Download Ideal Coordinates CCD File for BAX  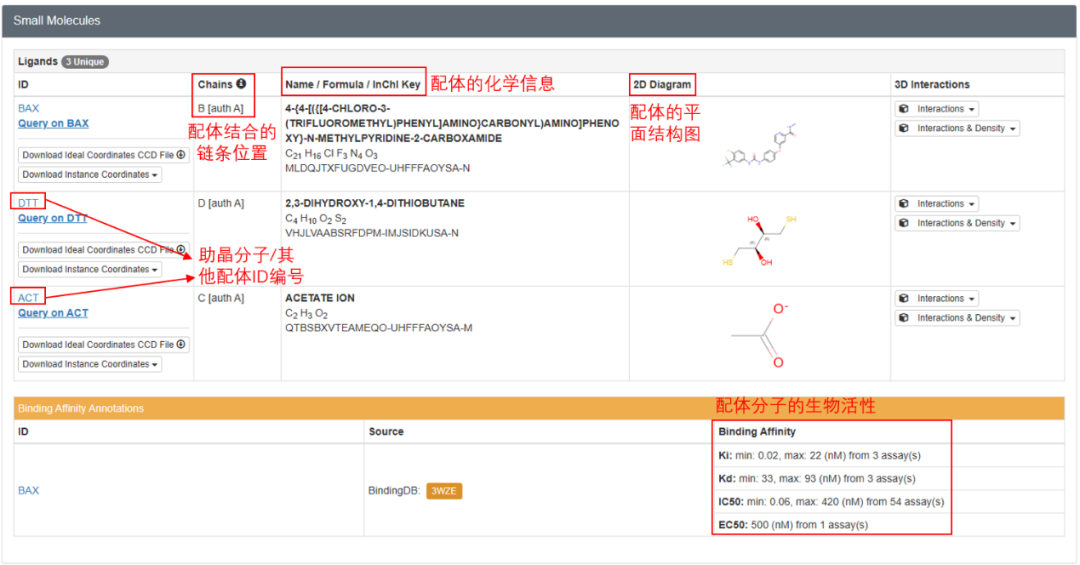103,155
